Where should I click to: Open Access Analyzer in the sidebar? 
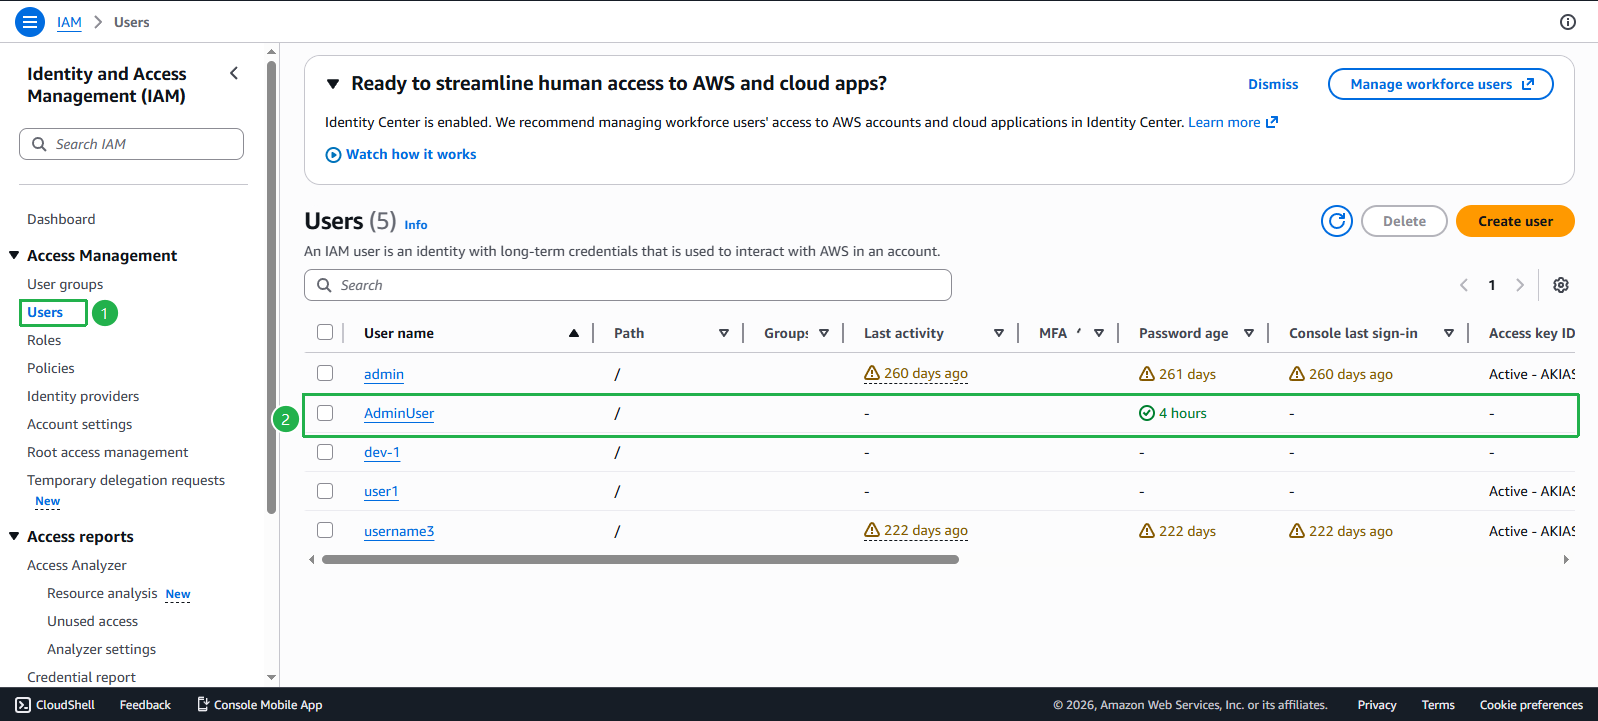pos(77,565)
